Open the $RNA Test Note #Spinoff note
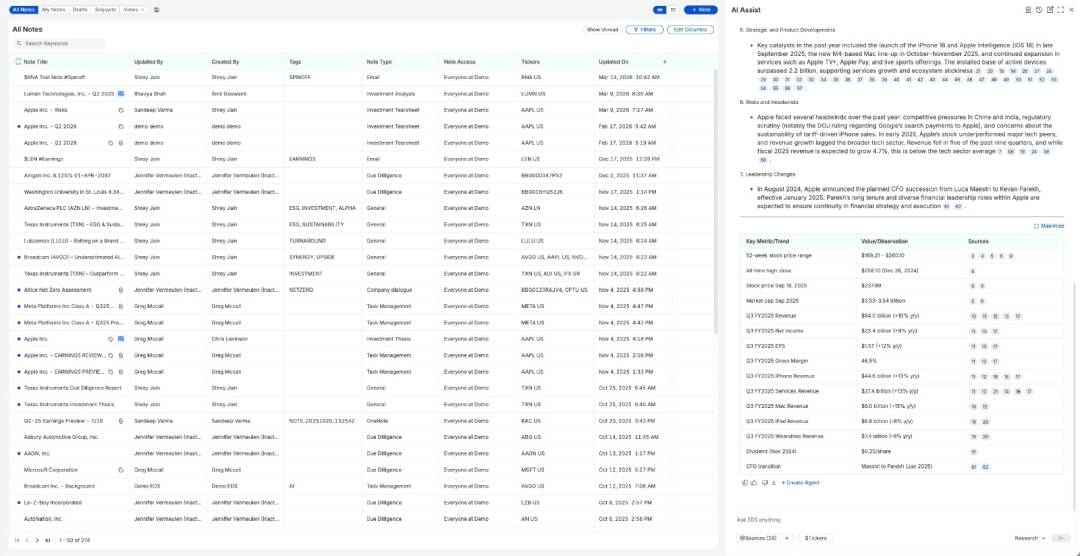This screenshot has height=556, width=1080. (54, 77)
